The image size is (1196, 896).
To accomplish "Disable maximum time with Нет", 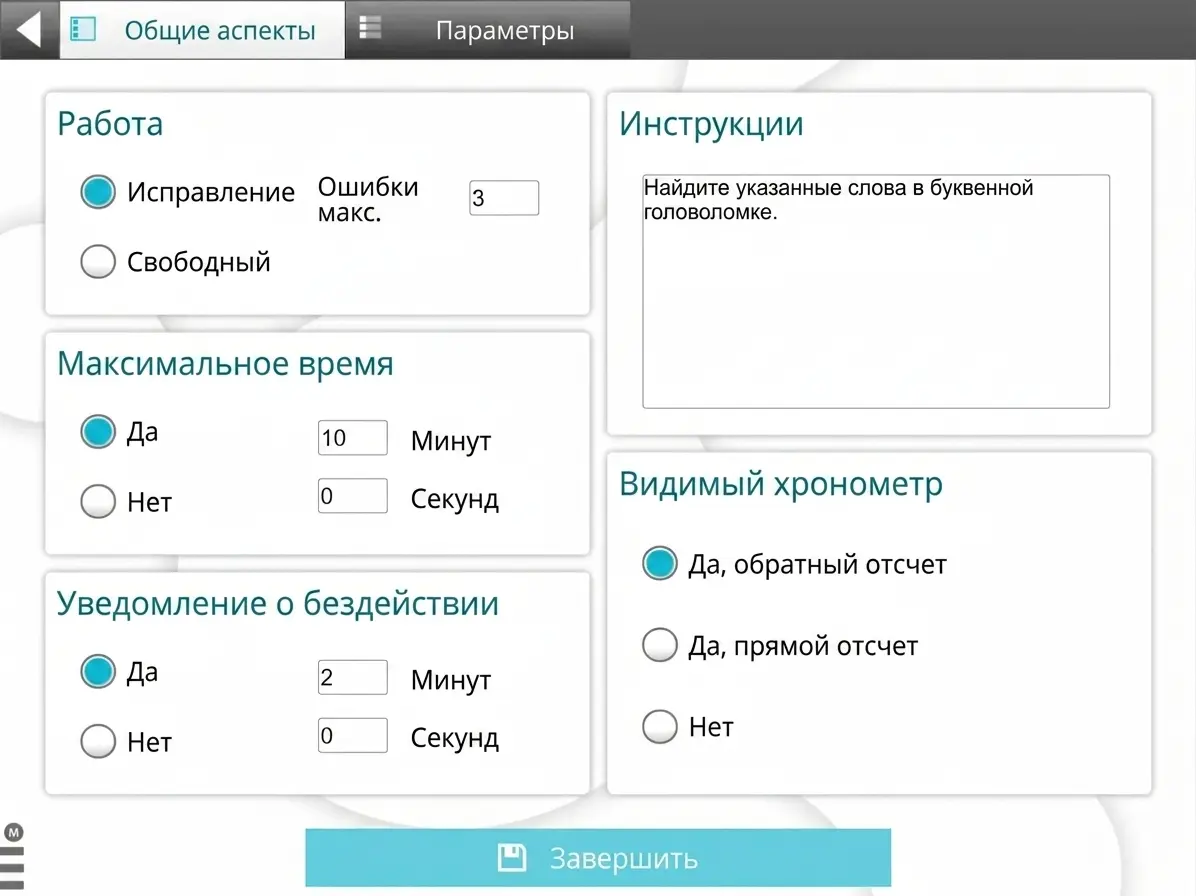I will [x=98, y=501].
